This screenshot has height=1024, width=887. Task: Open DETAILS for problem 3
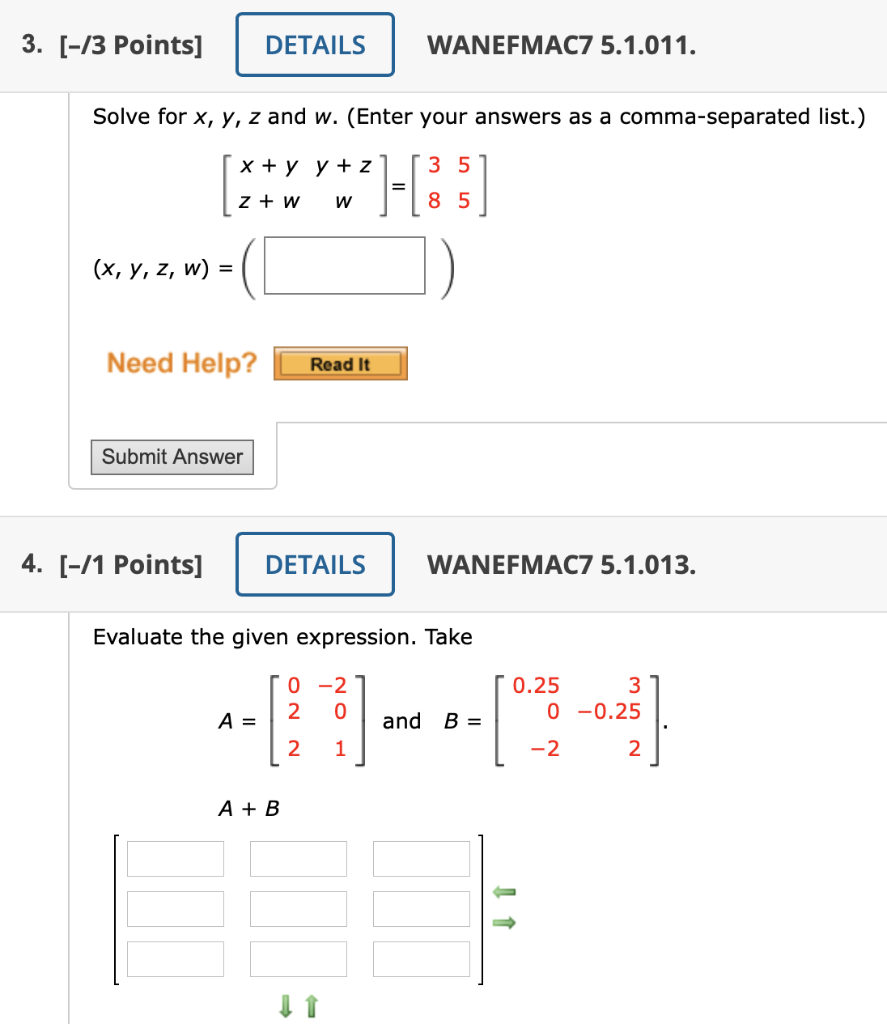click(314, 44)
